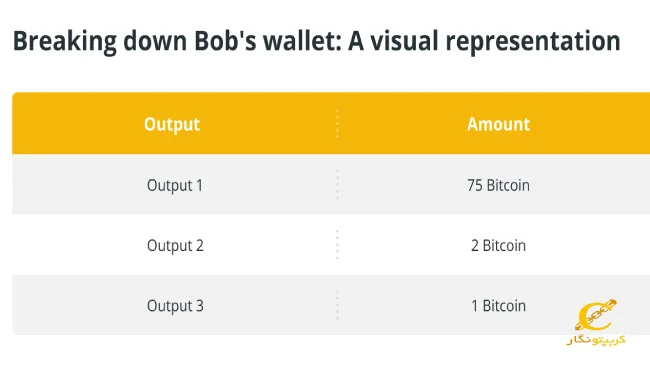The height and width of the screenshot is (365, 650).
Task: Select the "Output 2" cell
Action: click(x=175, y=246)
